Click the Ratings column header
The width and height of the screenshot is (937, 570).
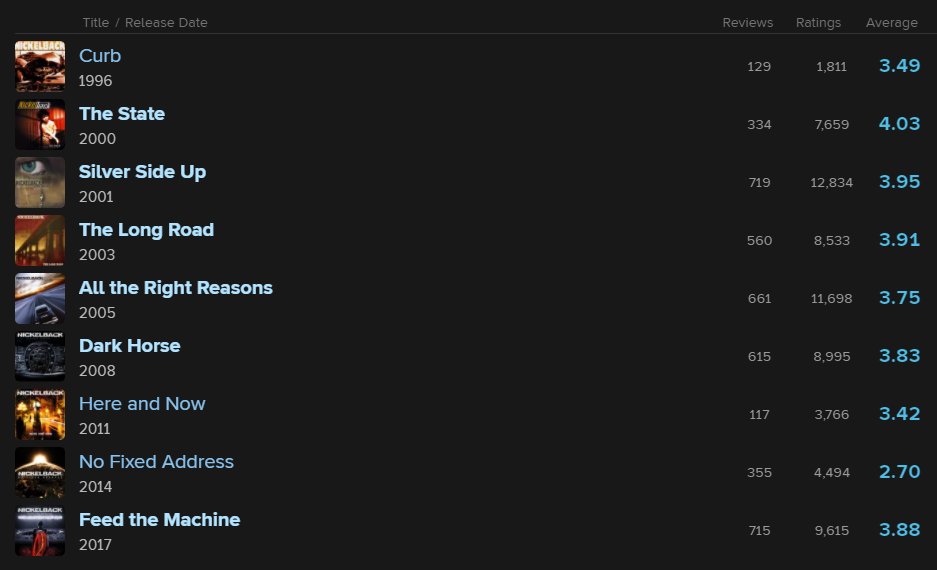pos(818,23)
